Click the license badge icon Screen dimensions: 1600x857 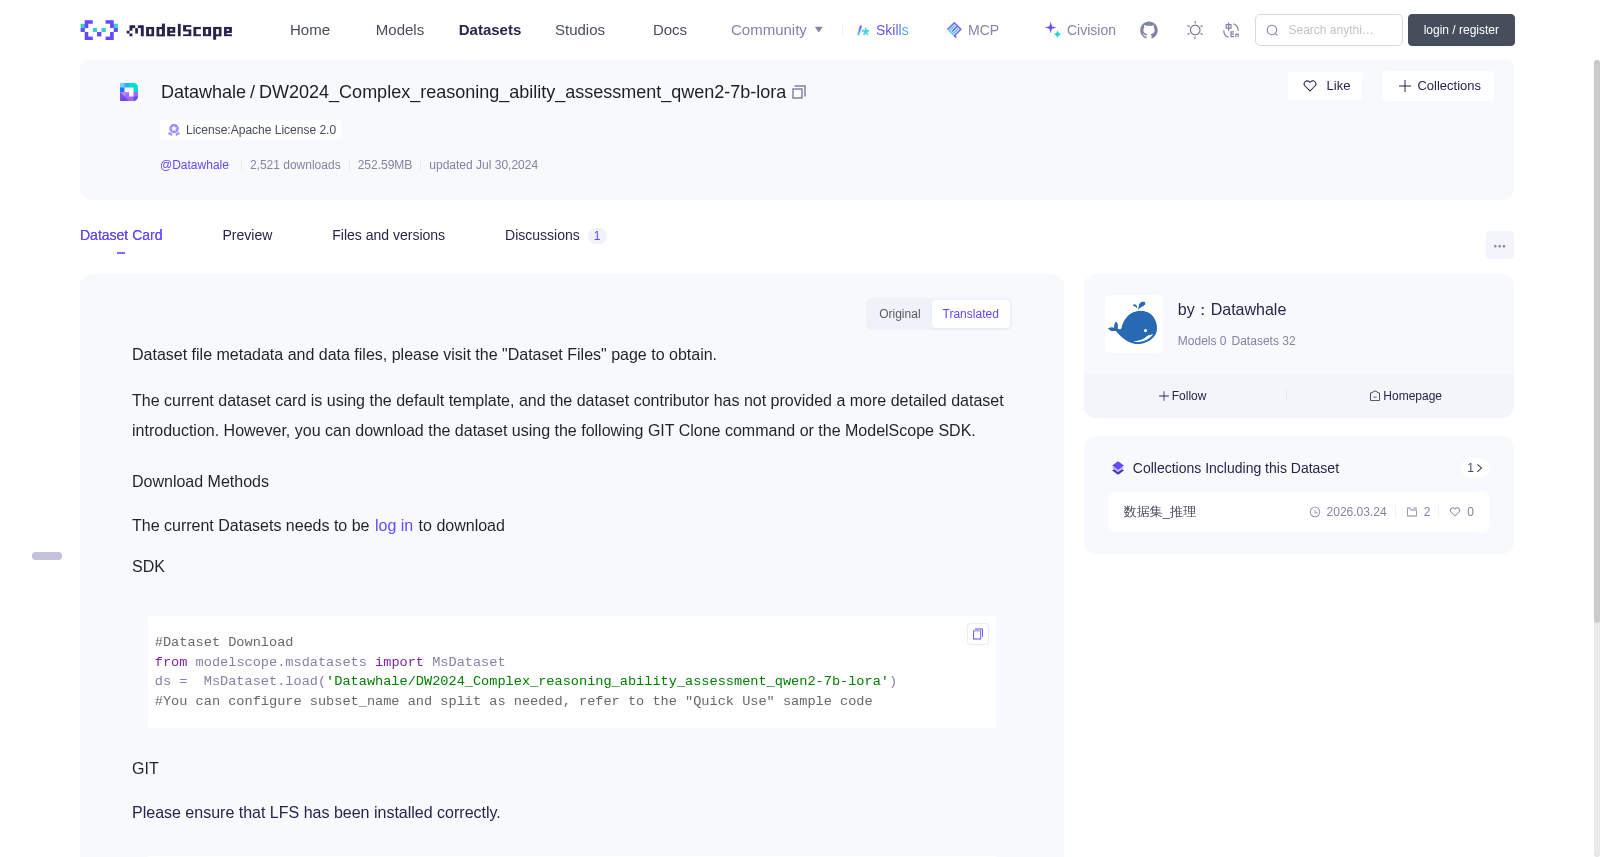click(174, 130)
